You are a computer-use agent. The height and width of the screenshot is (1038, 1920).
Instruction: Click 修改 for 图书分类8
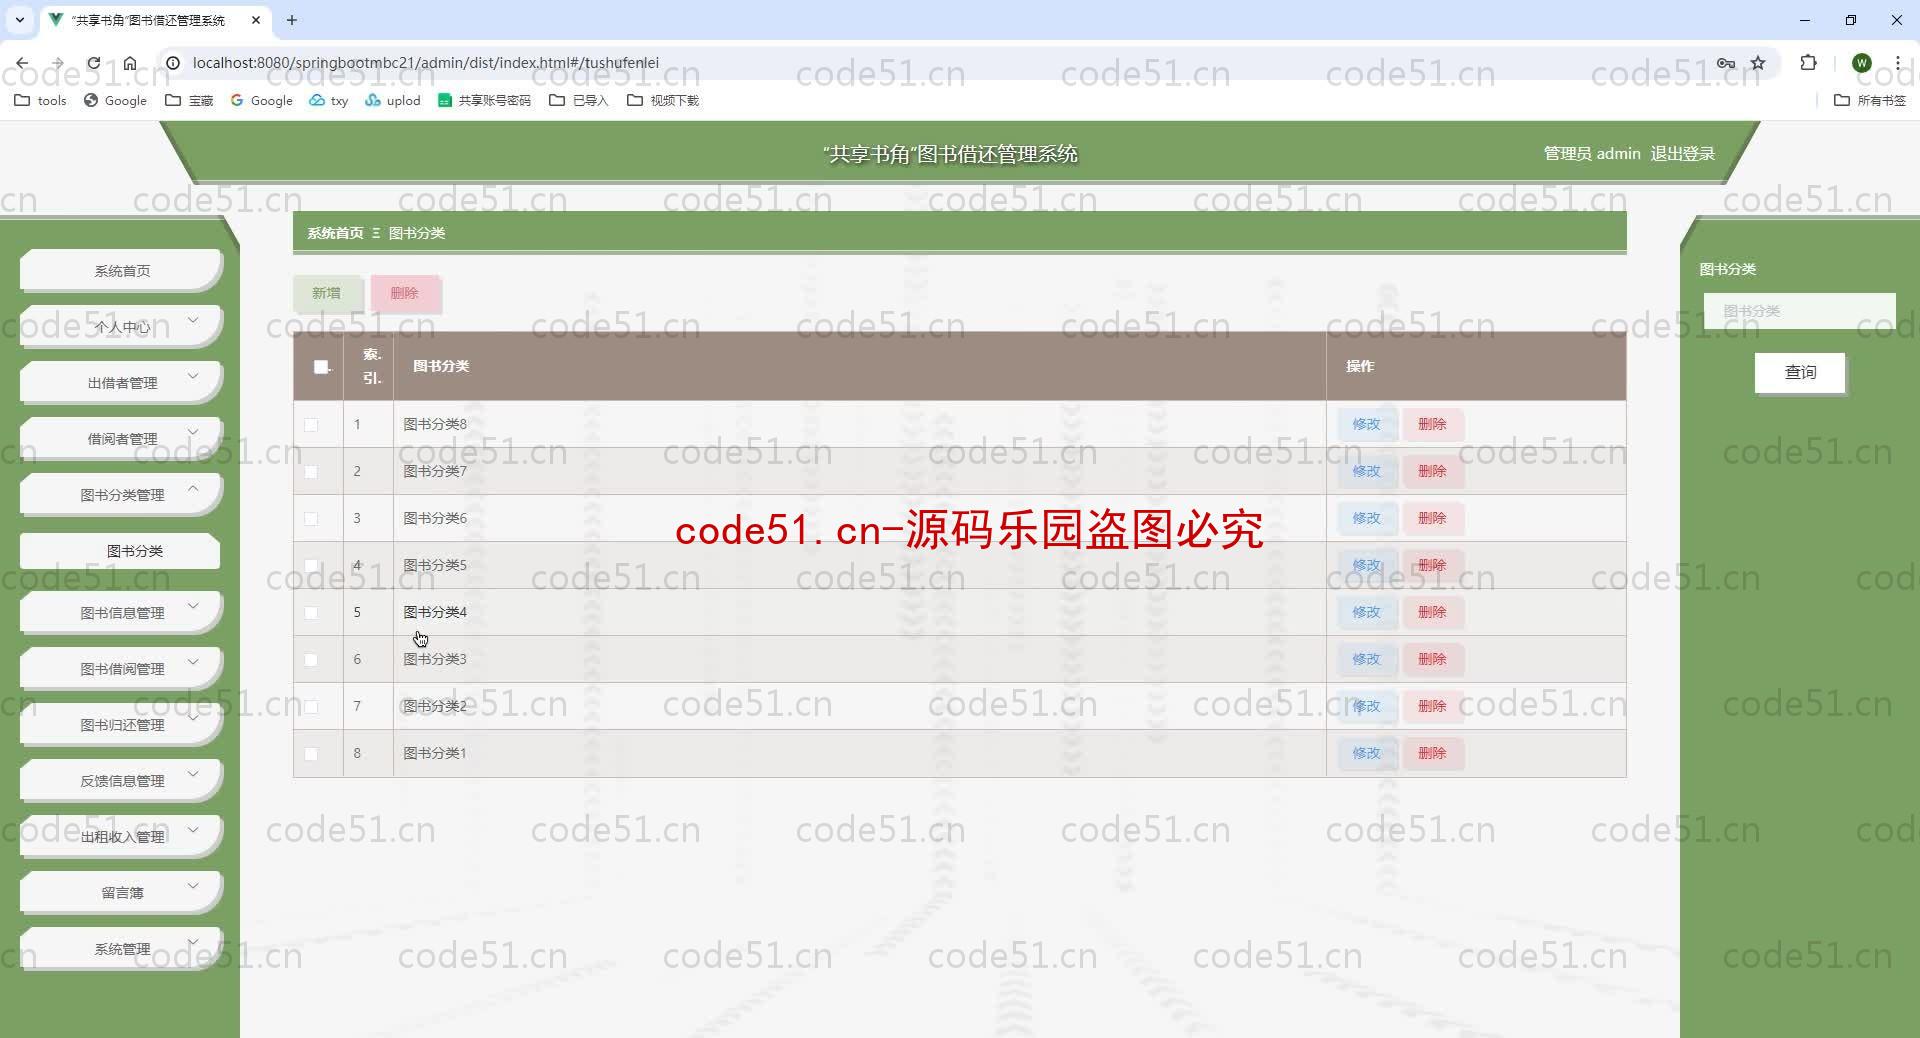pos(1366,424)
